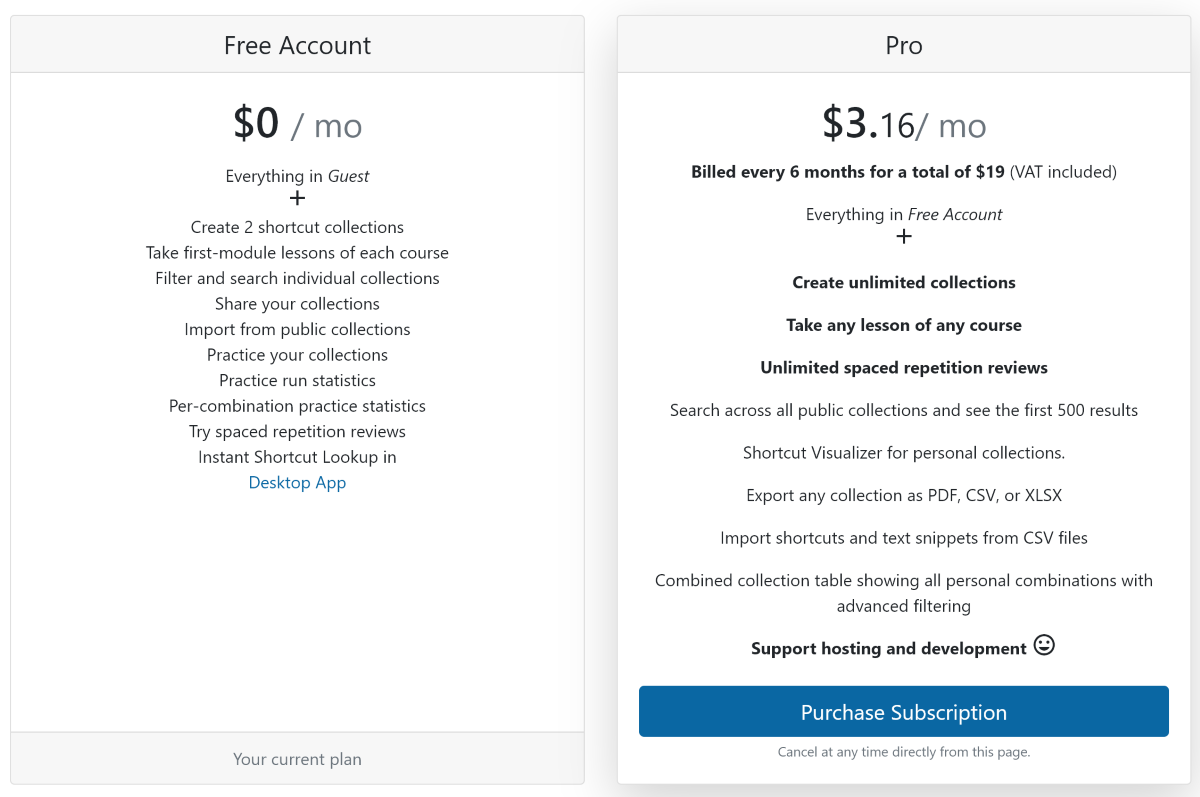Click the Shortcut Visualizer feature line
The width and height of the screenshot is (1200, 797).
tap(903, 453)
